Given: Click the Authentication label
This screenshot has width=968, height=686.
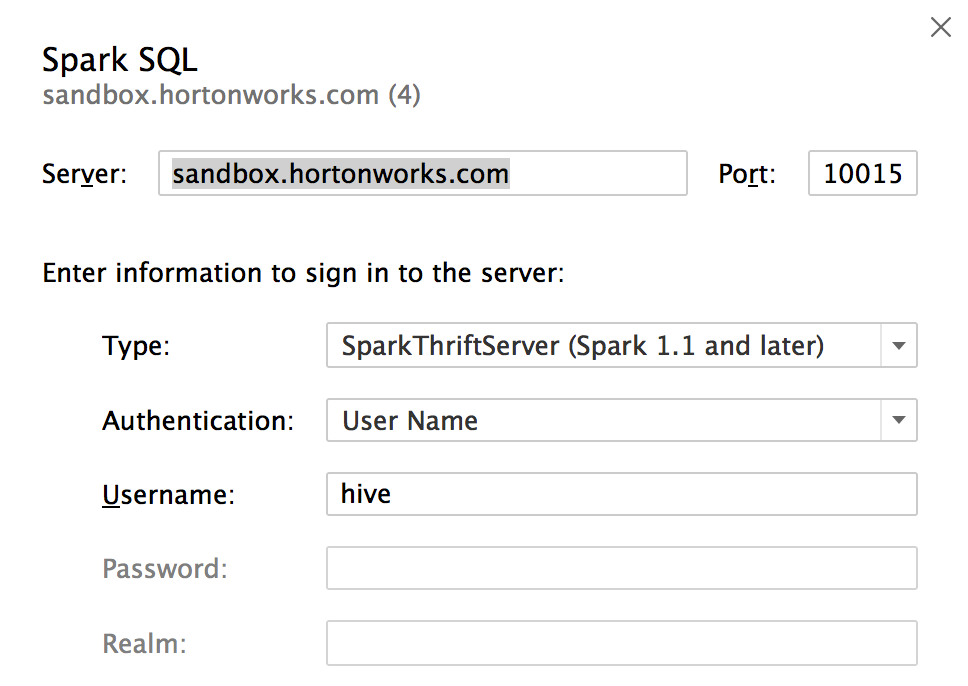Looking at the screenshot, I should (198, 421).
